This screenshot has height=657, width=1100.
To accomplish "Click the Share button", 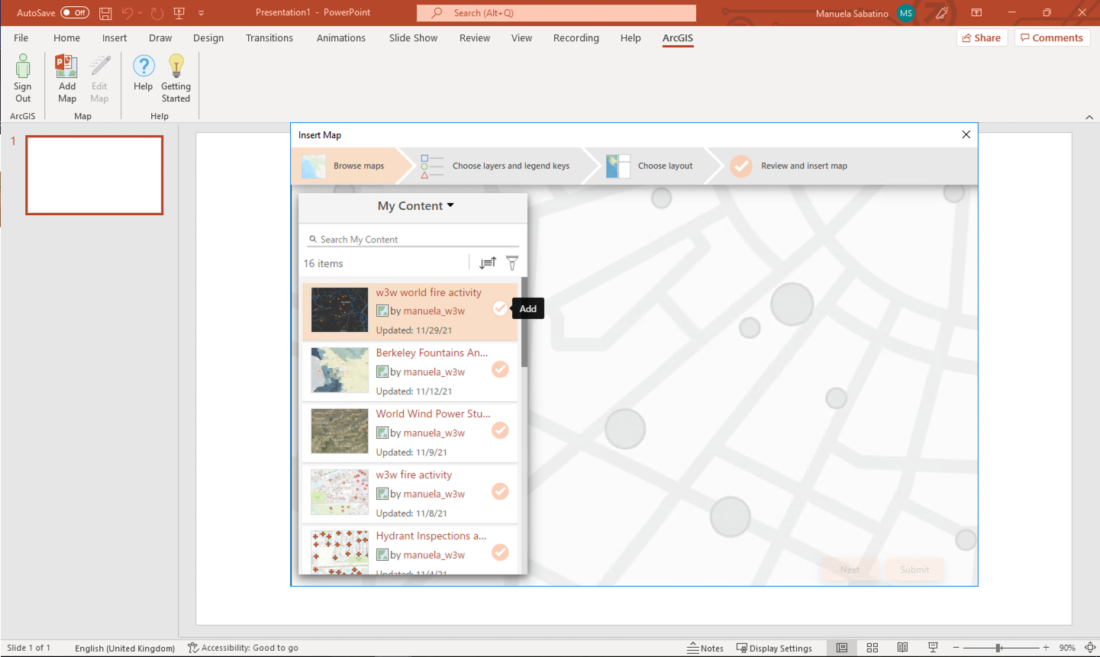I will tap(981, 38).
